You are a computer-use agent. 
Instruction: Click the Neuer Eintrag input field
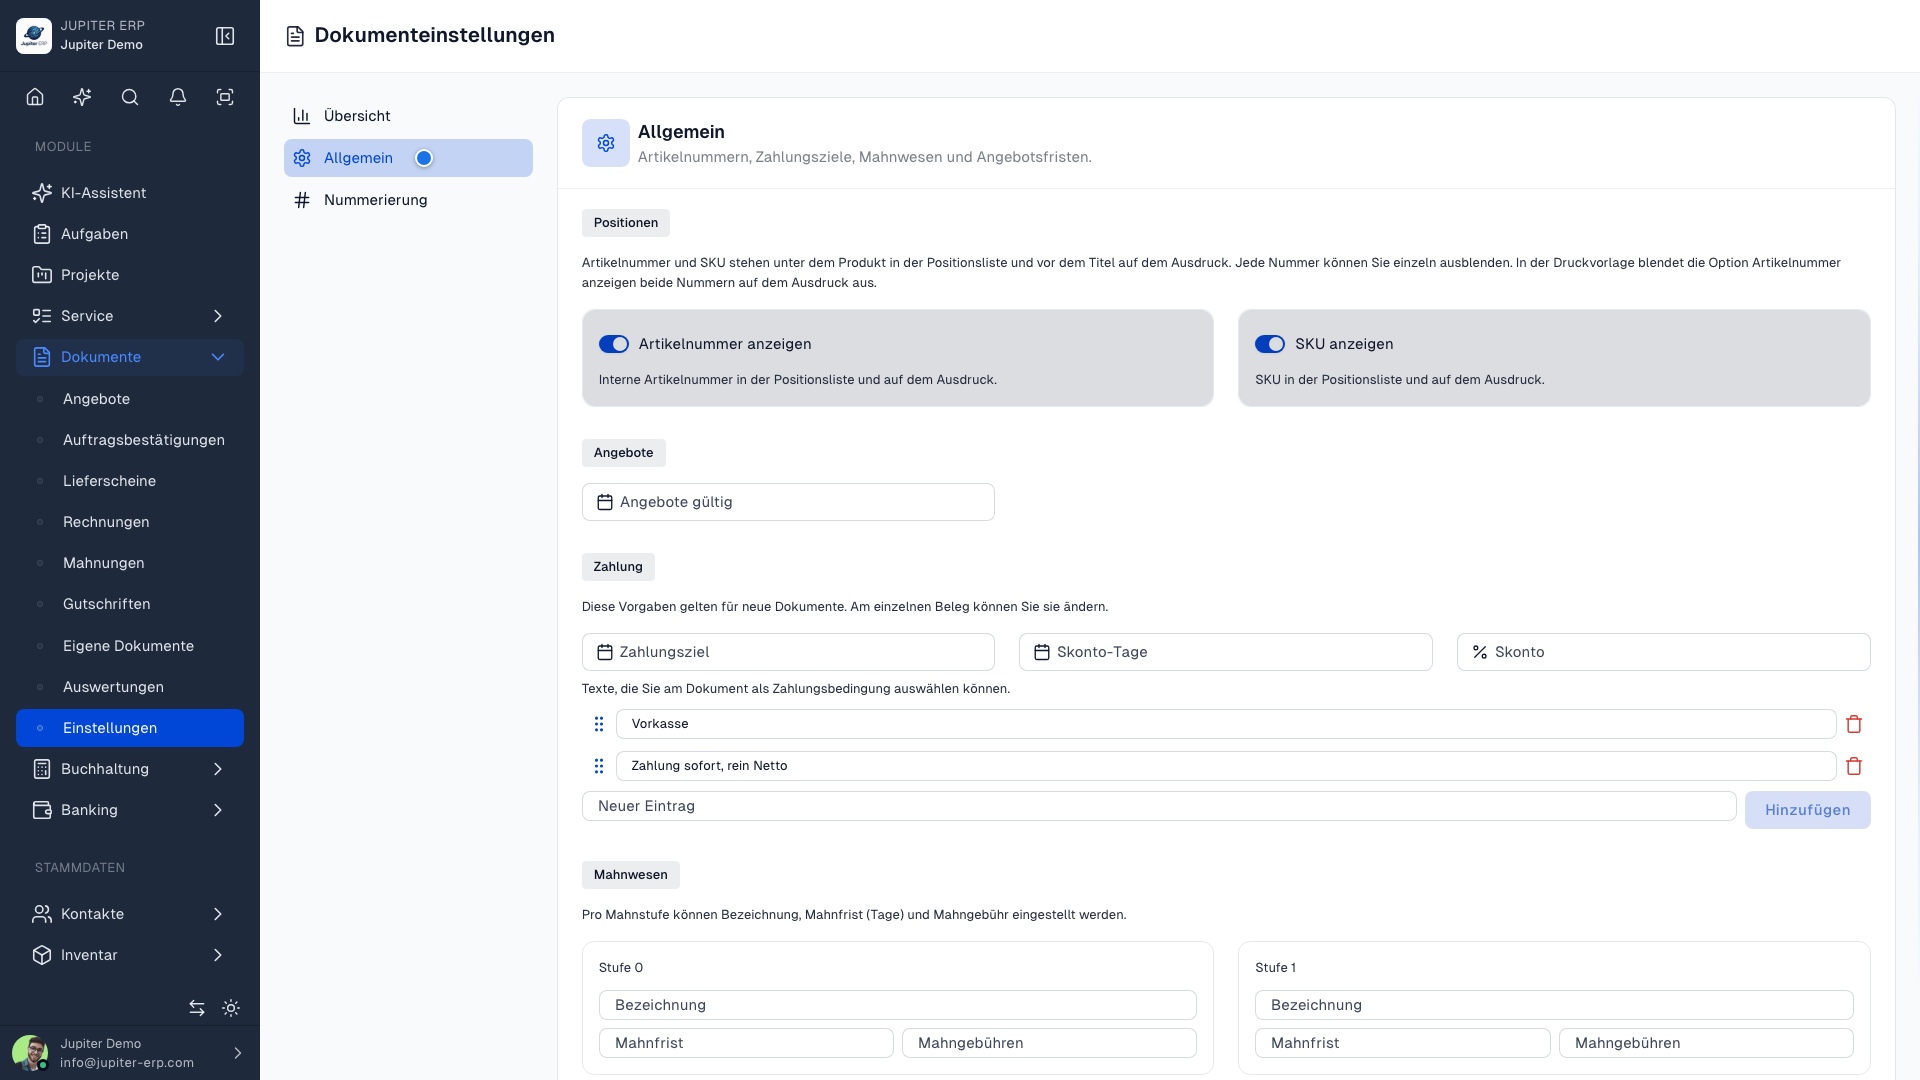(1159, 806)
